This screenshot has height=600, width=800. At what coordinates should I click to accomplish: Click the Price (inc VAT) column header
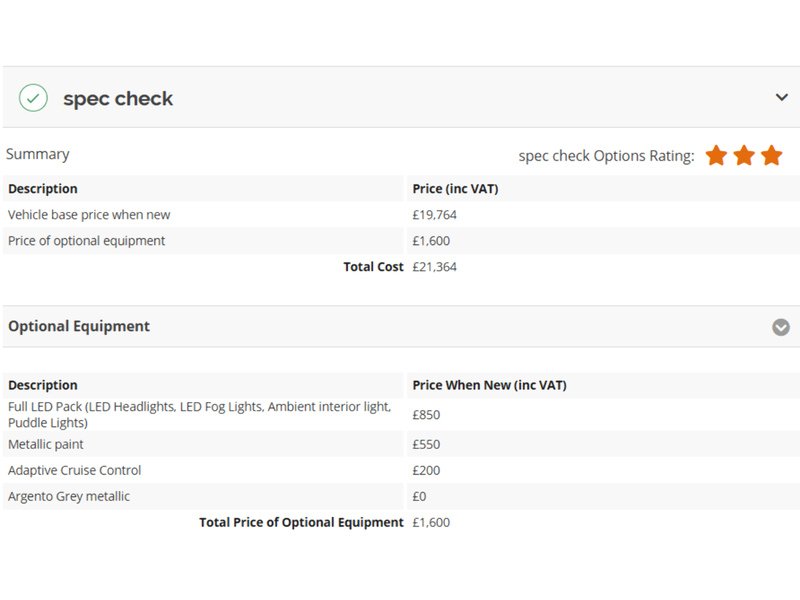pyautogui.click(x=455, y=189)
